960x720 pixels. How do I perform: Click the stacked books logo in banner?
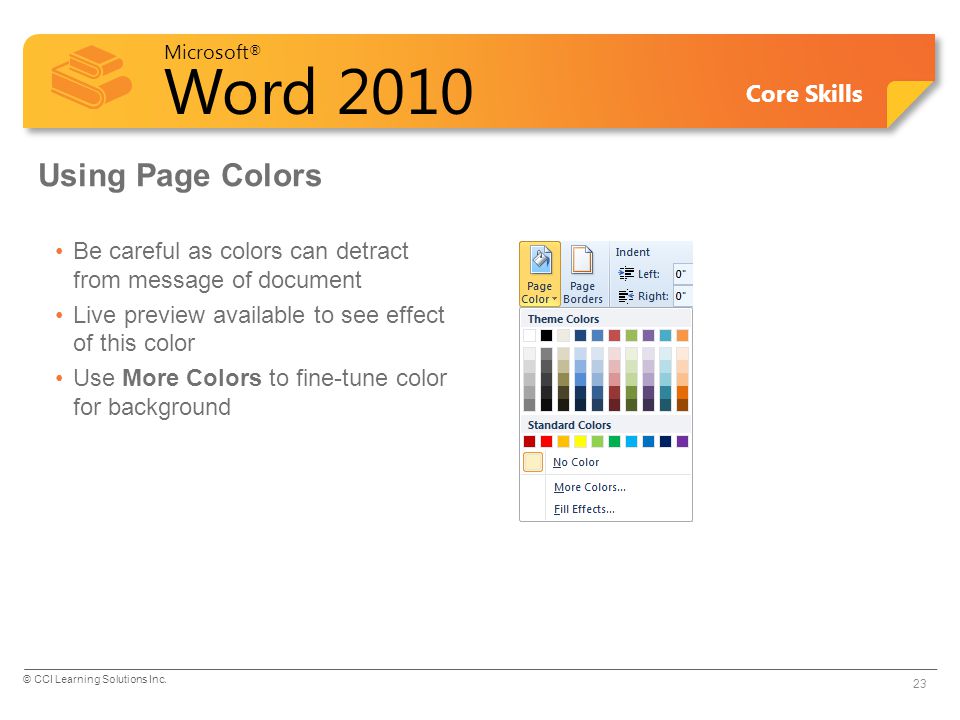coord(91,77)
